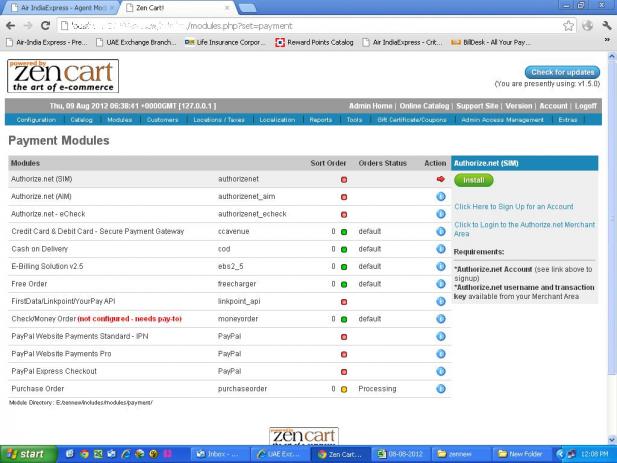Click the red status indicator for Authorize.net (SIM)

point(344,180)
